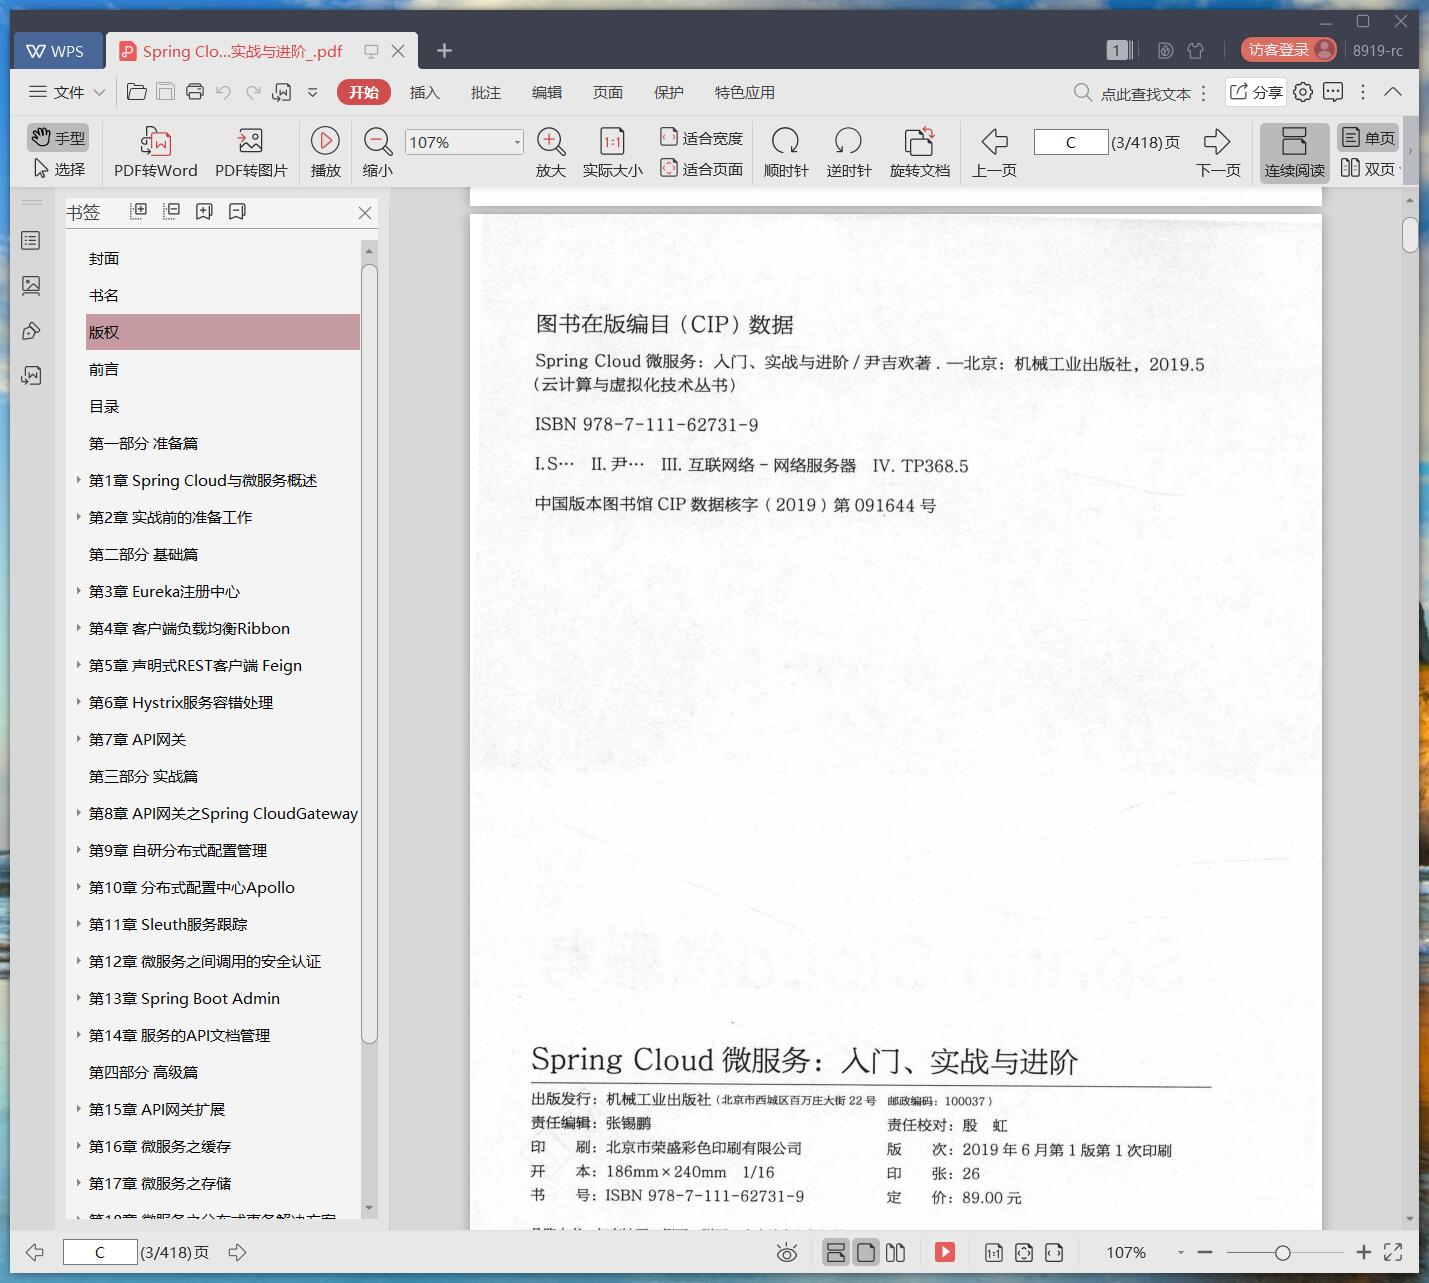This screenshot has width=1429, height=1283.
Task: Start slideshow with 播放 button
Action: coord(325,152)
